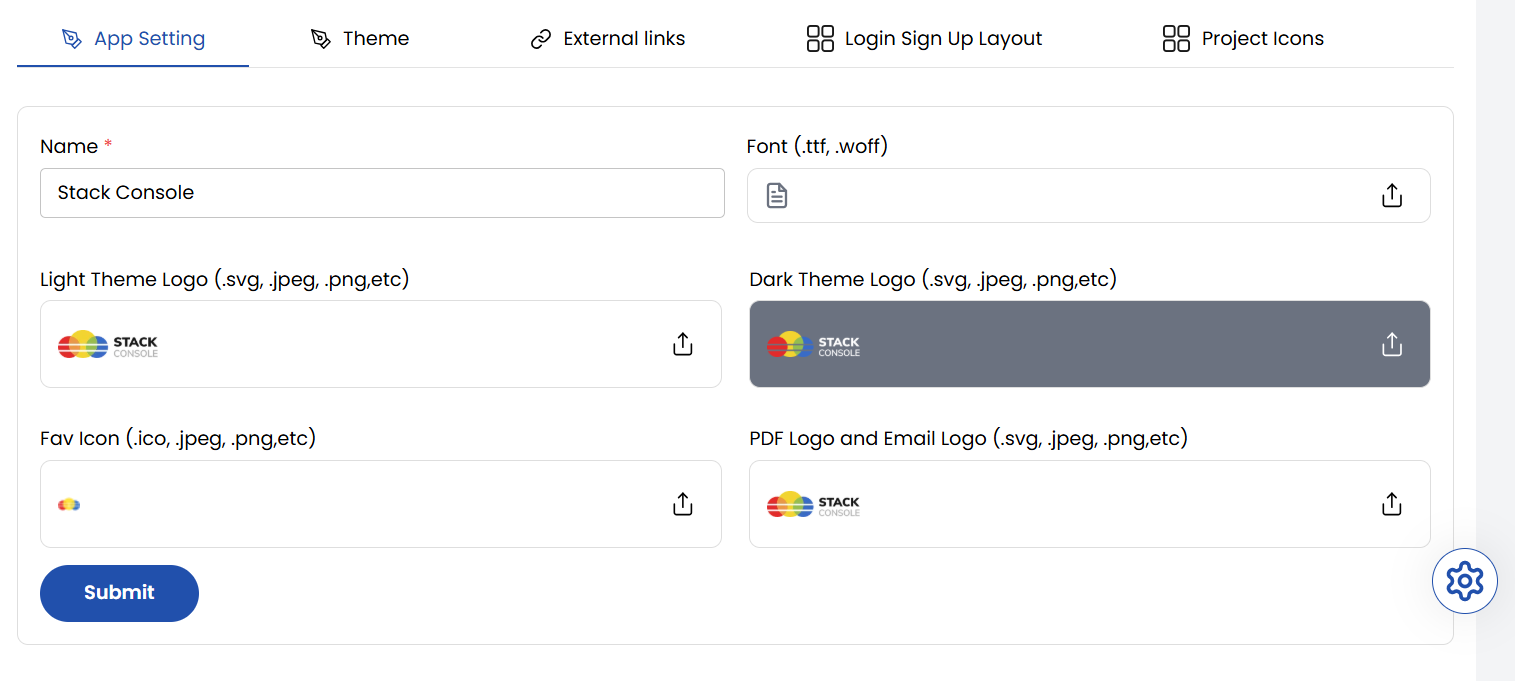This screenshot has height=681, width=1515.
Task: Click the Dark Theme Logo preview image
Action: 813,345
